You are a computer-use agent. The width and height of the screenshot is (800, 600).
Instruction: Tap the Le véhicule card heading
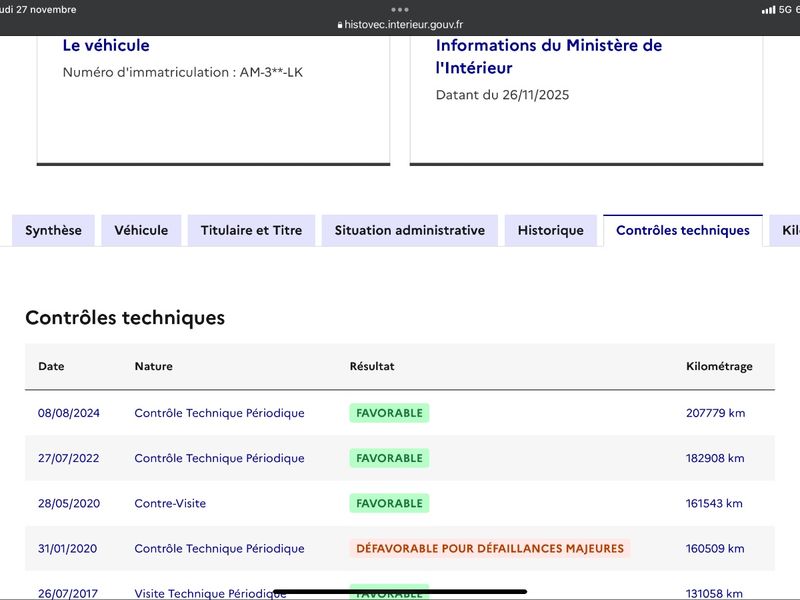[x=106, y=45]
